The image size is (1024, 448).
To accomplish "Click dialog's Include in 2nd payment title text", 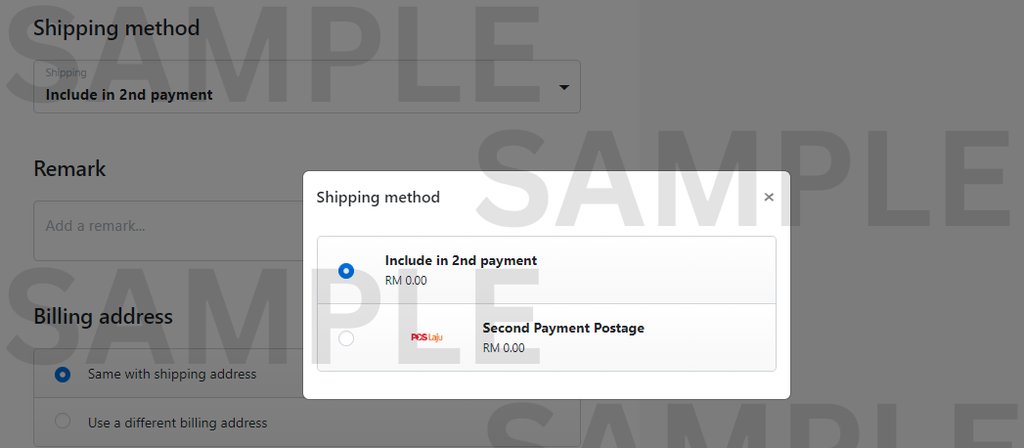I will 461,260.
